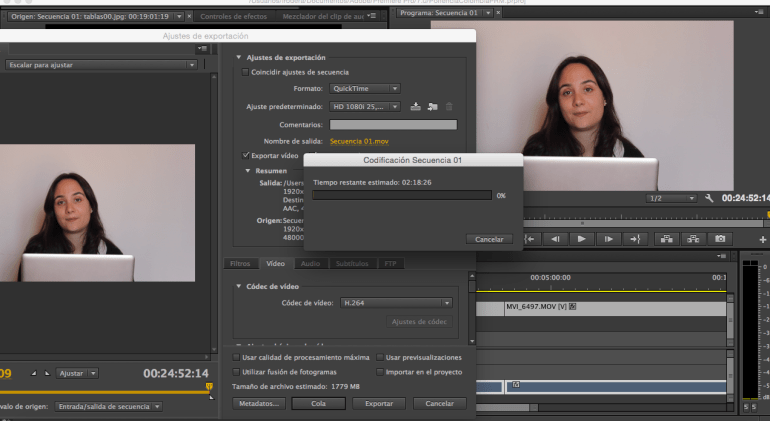The width and height of the screenshot is (770, 421).
Task: Check Importar en el proyecto
Action: [379, 371]
